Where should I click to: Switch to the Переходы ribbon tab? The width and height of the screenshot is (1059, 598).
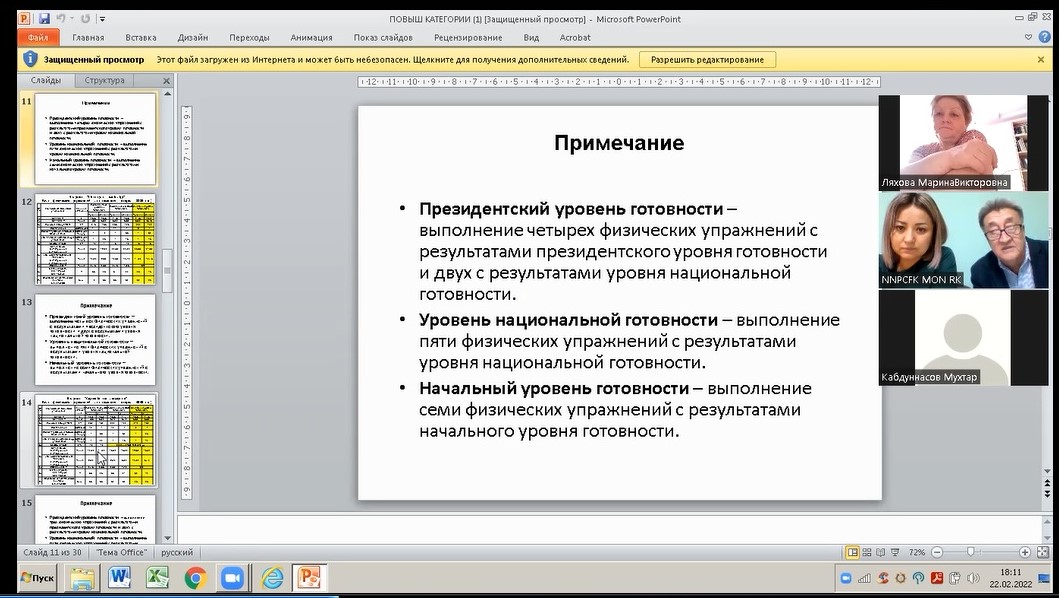point(249,37)
